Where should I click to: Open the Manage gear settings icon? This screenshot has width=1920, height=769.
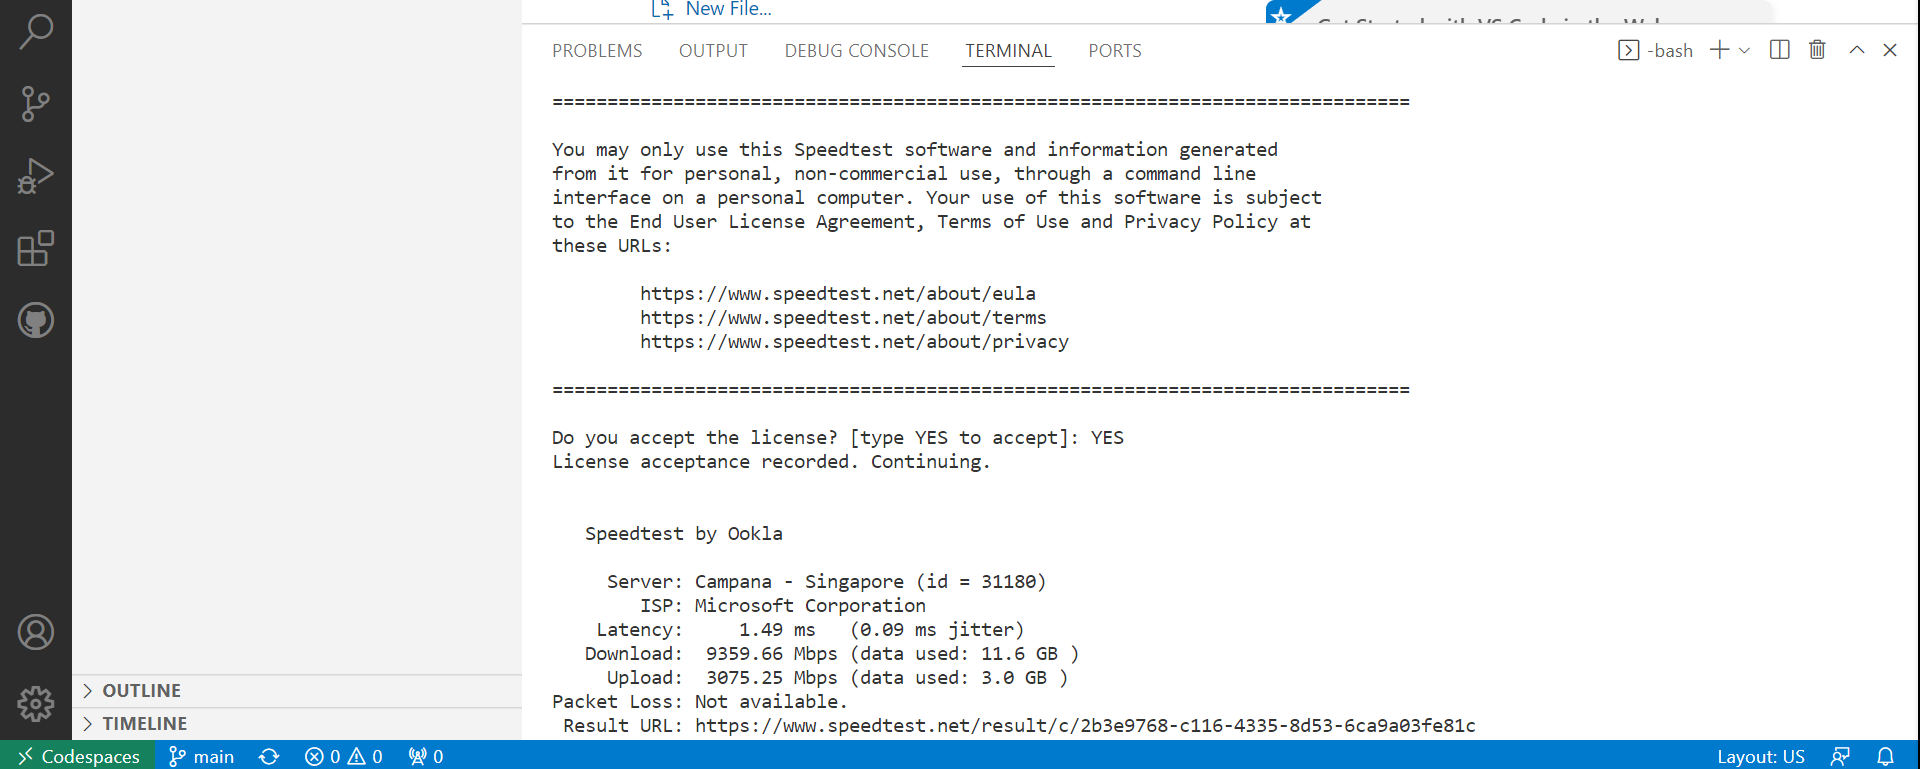coord(36,704)
